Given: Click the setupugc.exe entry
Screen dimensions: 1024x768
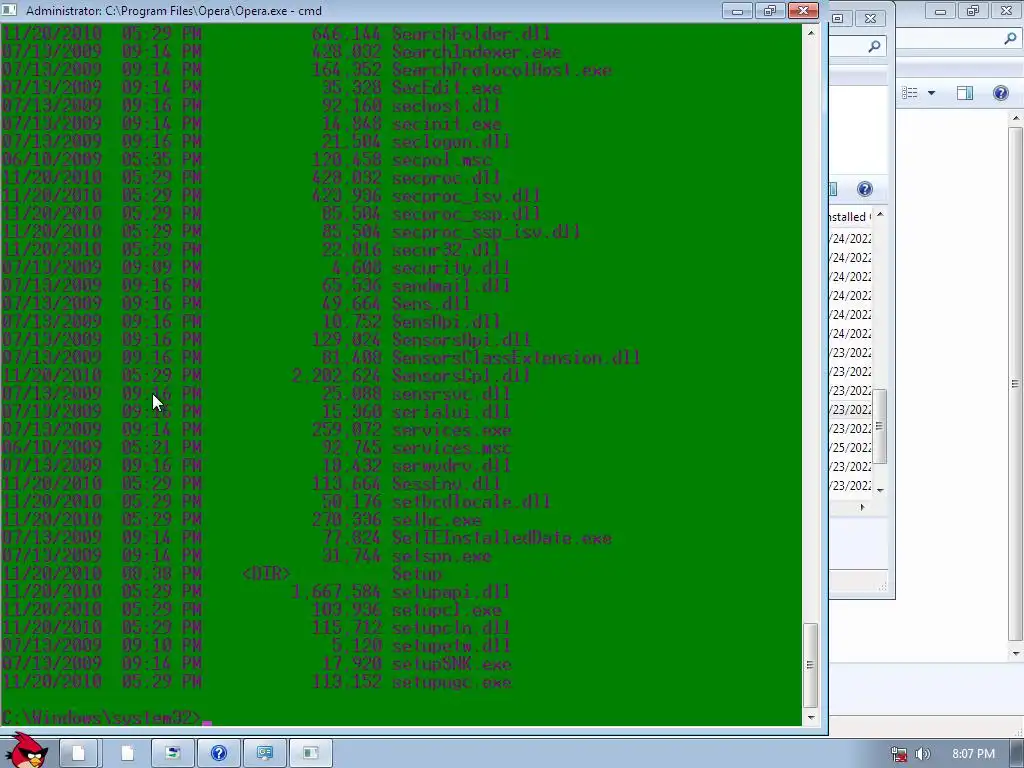Looking at the screenshot, I should 451,682.
